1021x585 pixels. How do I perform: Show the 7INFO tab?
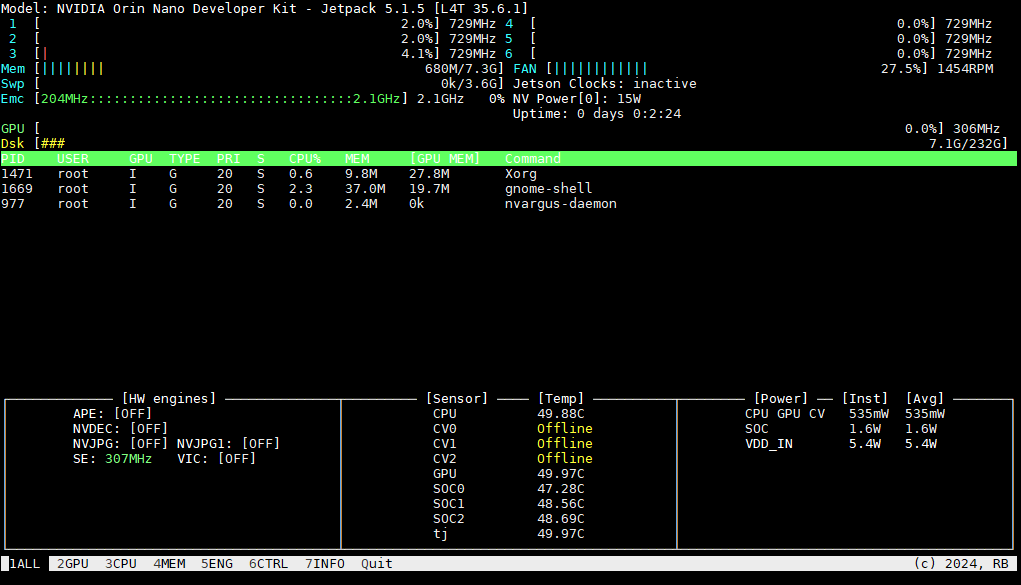click(325, 564)
